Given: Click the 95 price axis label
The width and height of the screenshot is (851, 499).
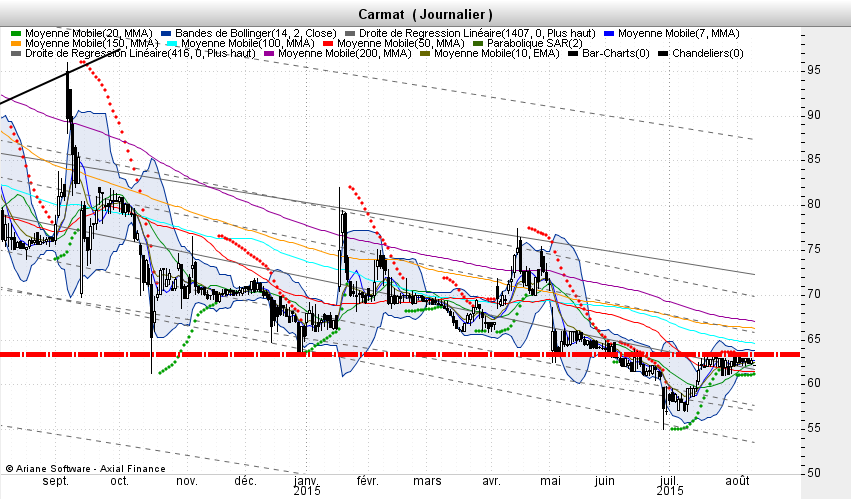Looking at the screenshot, I should click(814, 71).
